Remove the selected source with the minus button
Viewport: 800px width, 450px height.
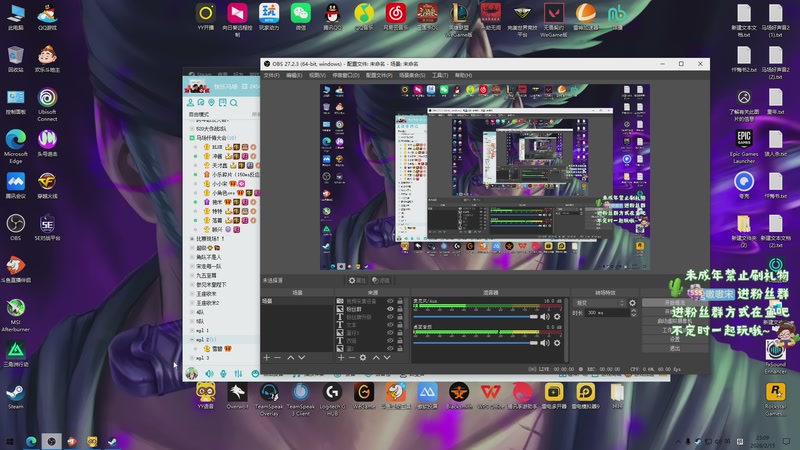tap(352, 358)
